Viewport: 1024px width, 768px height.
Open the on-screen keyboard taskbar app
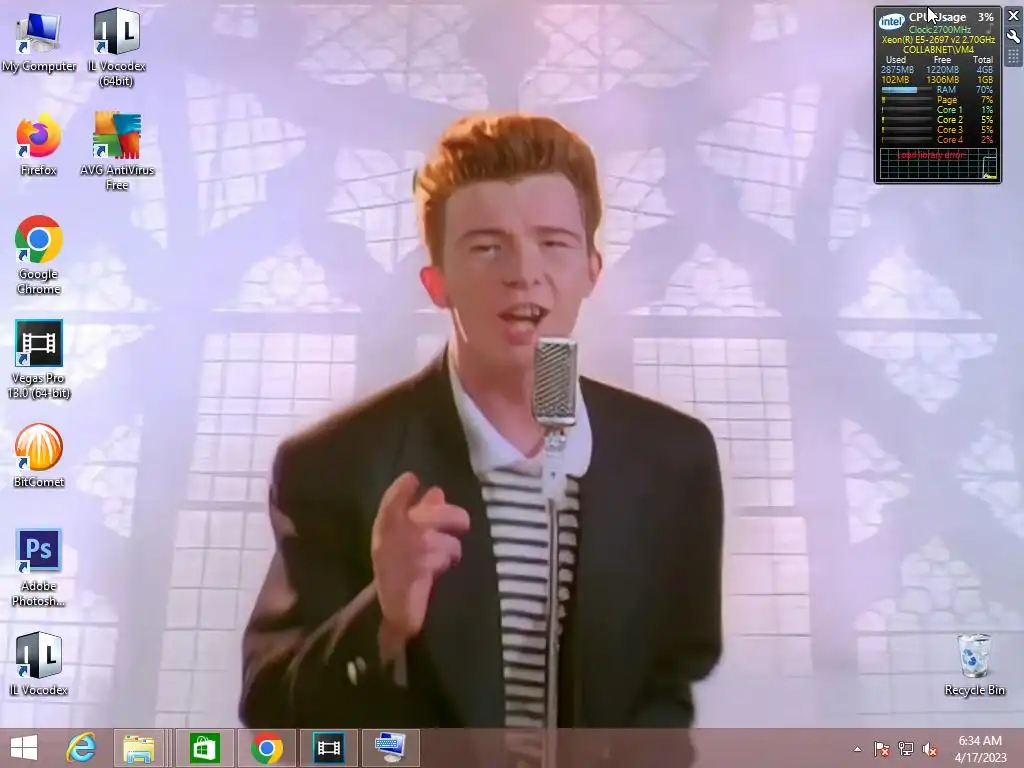(391, 748)
